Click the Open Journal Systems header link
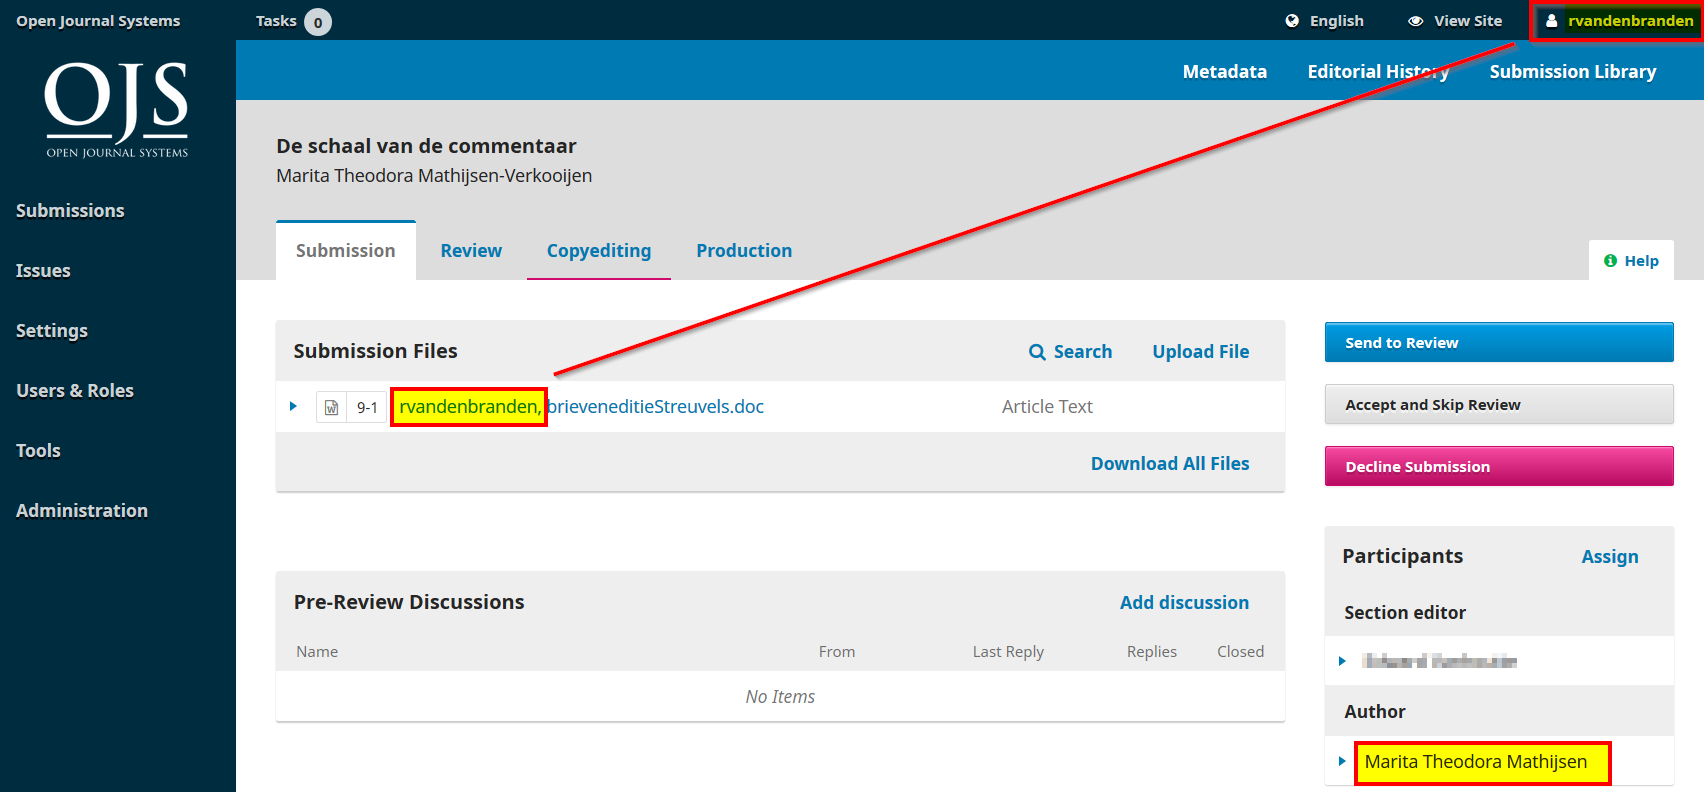This screenshot has height=792, width=1704. click(98, 21)
